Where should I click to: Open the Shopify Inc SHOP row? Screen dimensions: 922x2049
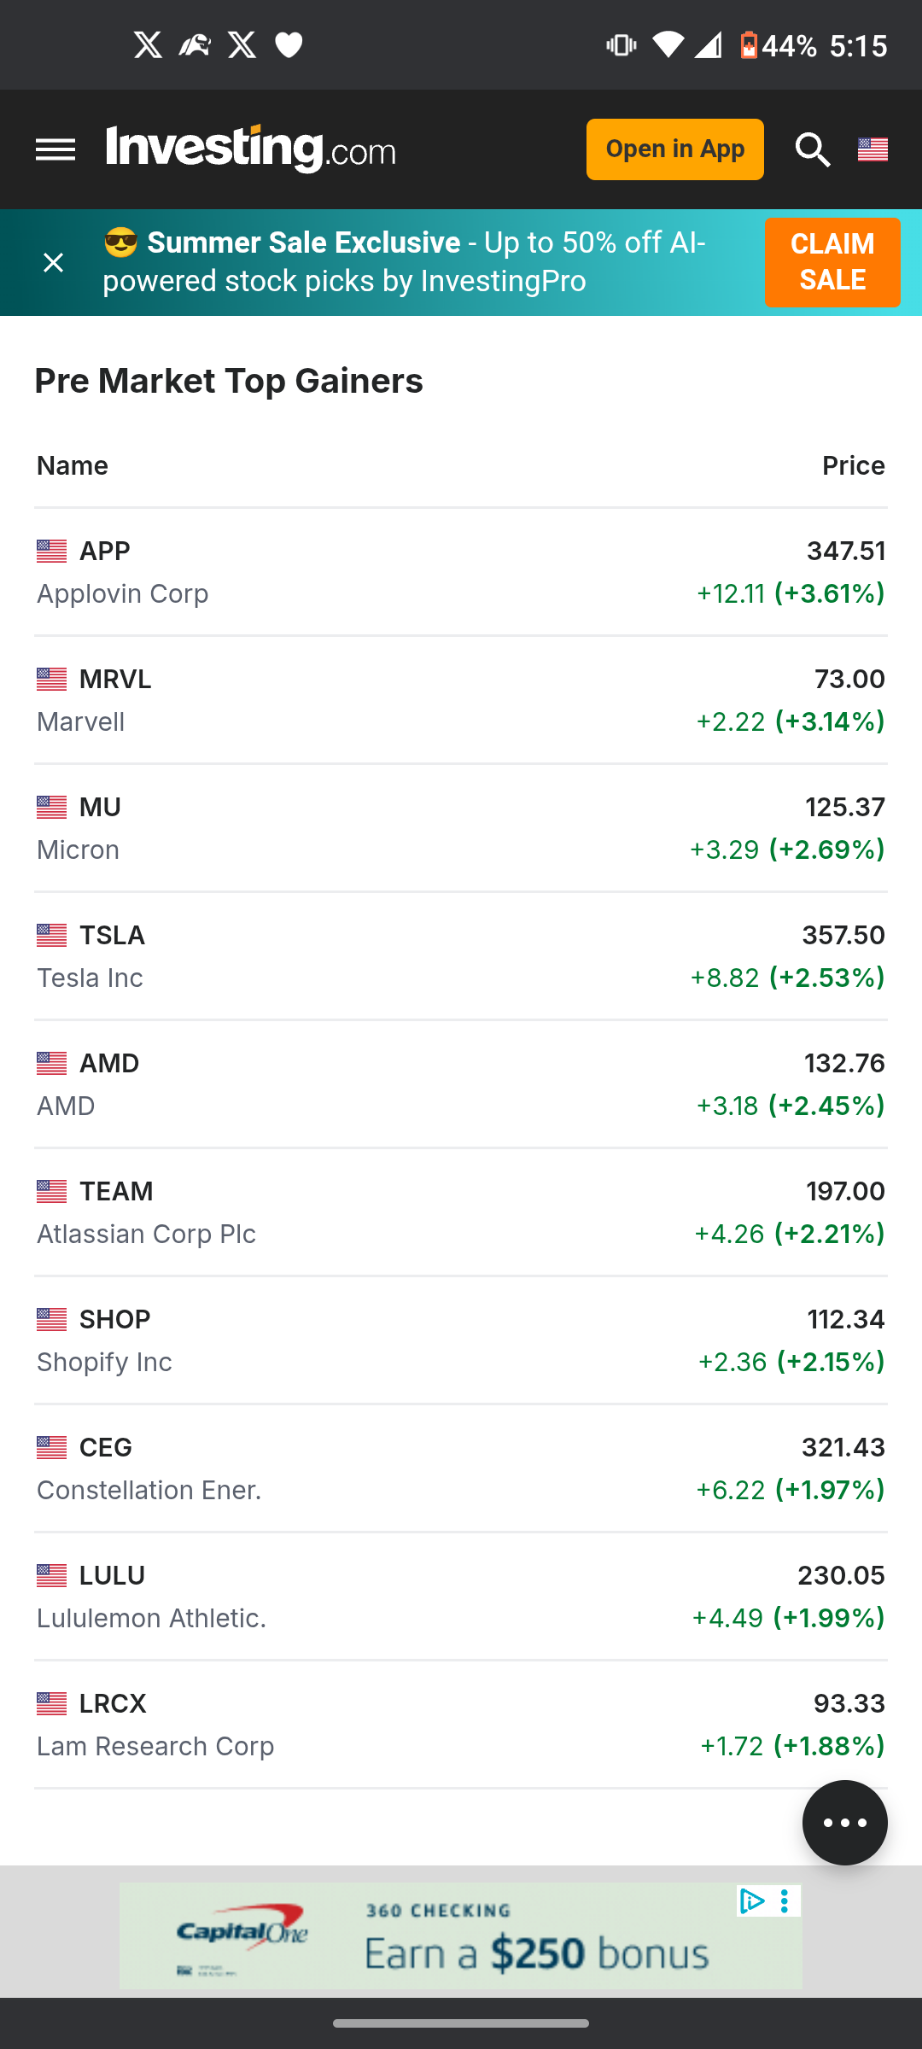[461, 1340]
